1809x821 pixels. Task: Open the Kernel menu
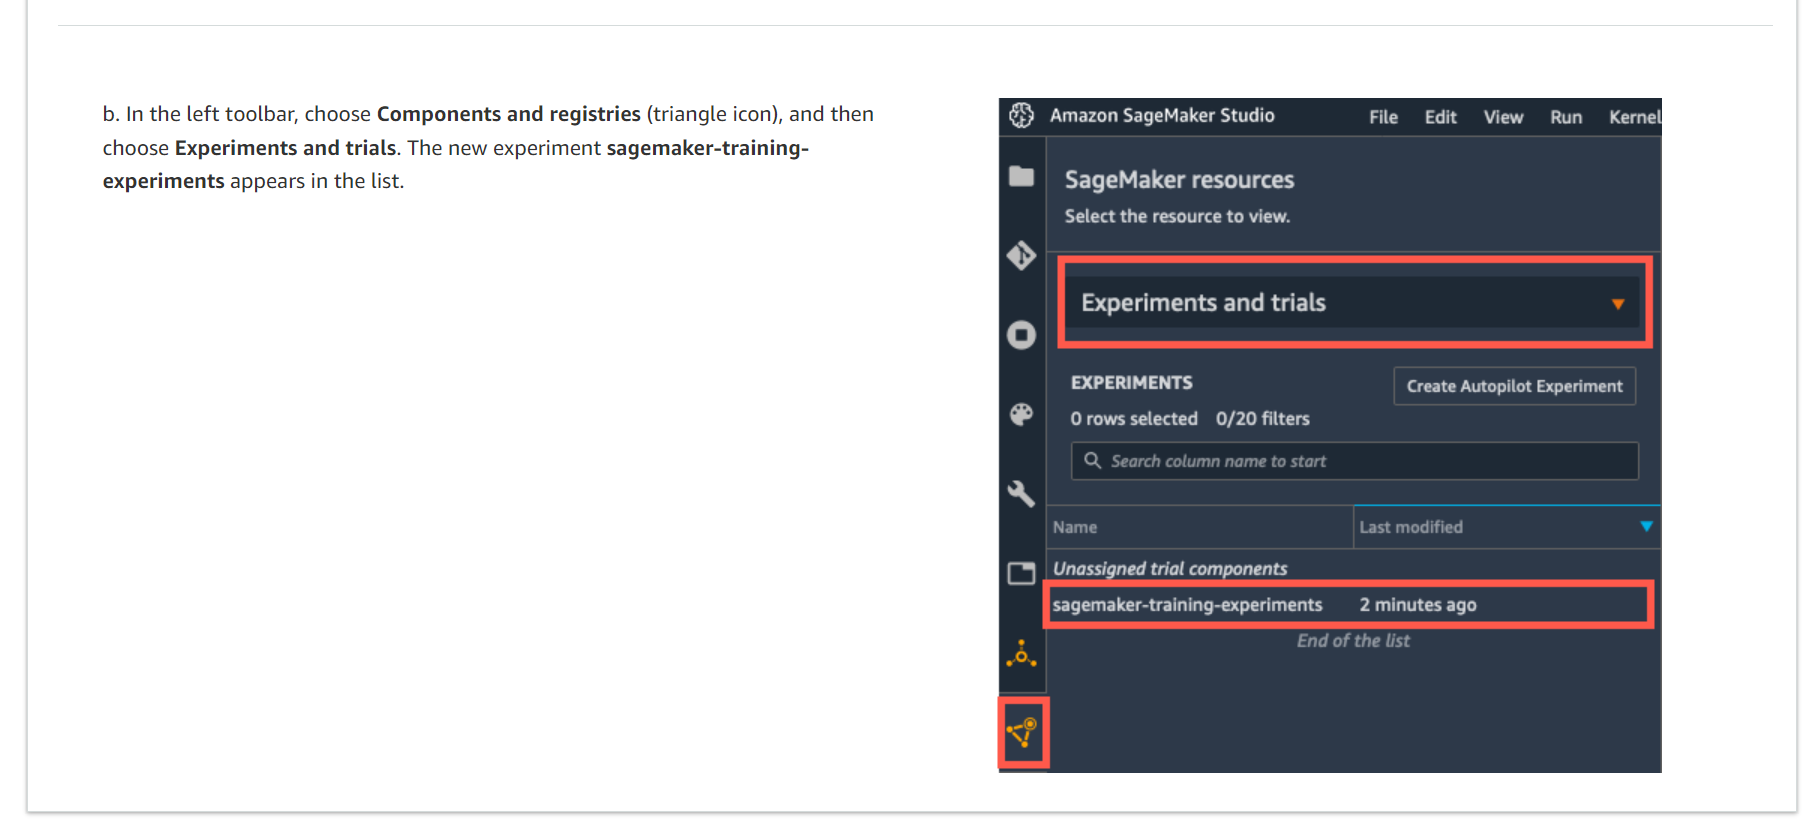[1634, 117]
